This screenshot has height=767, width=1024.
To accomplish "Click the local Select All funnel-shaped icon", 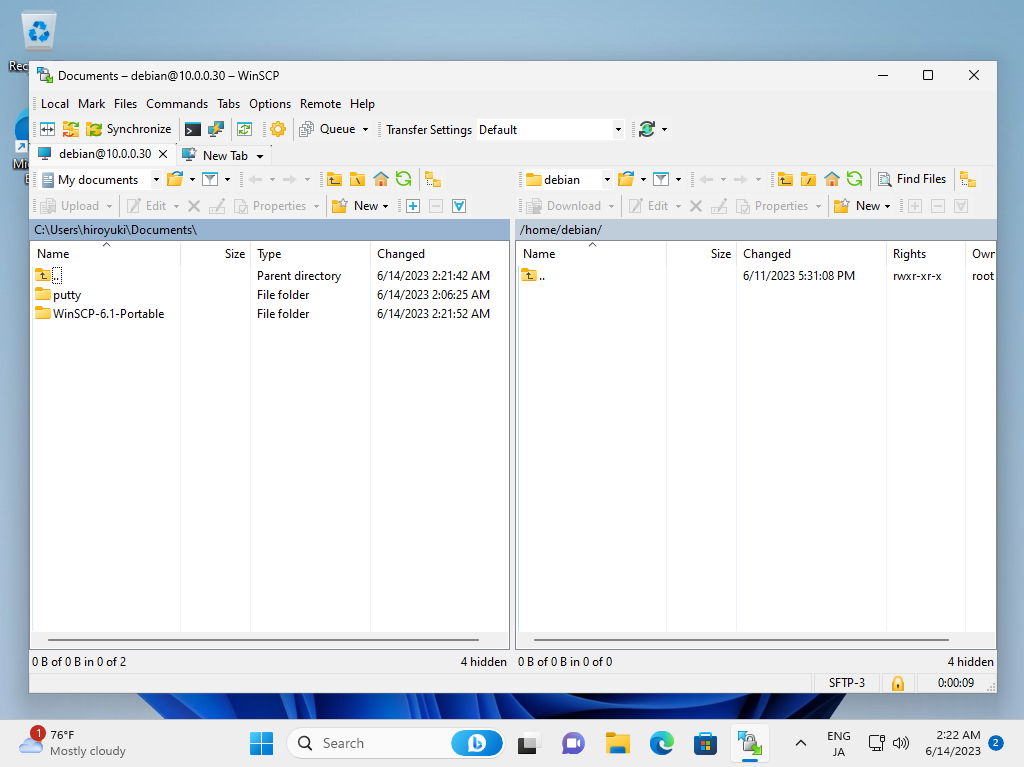I will pyautogui.click(x=459, y=206).
